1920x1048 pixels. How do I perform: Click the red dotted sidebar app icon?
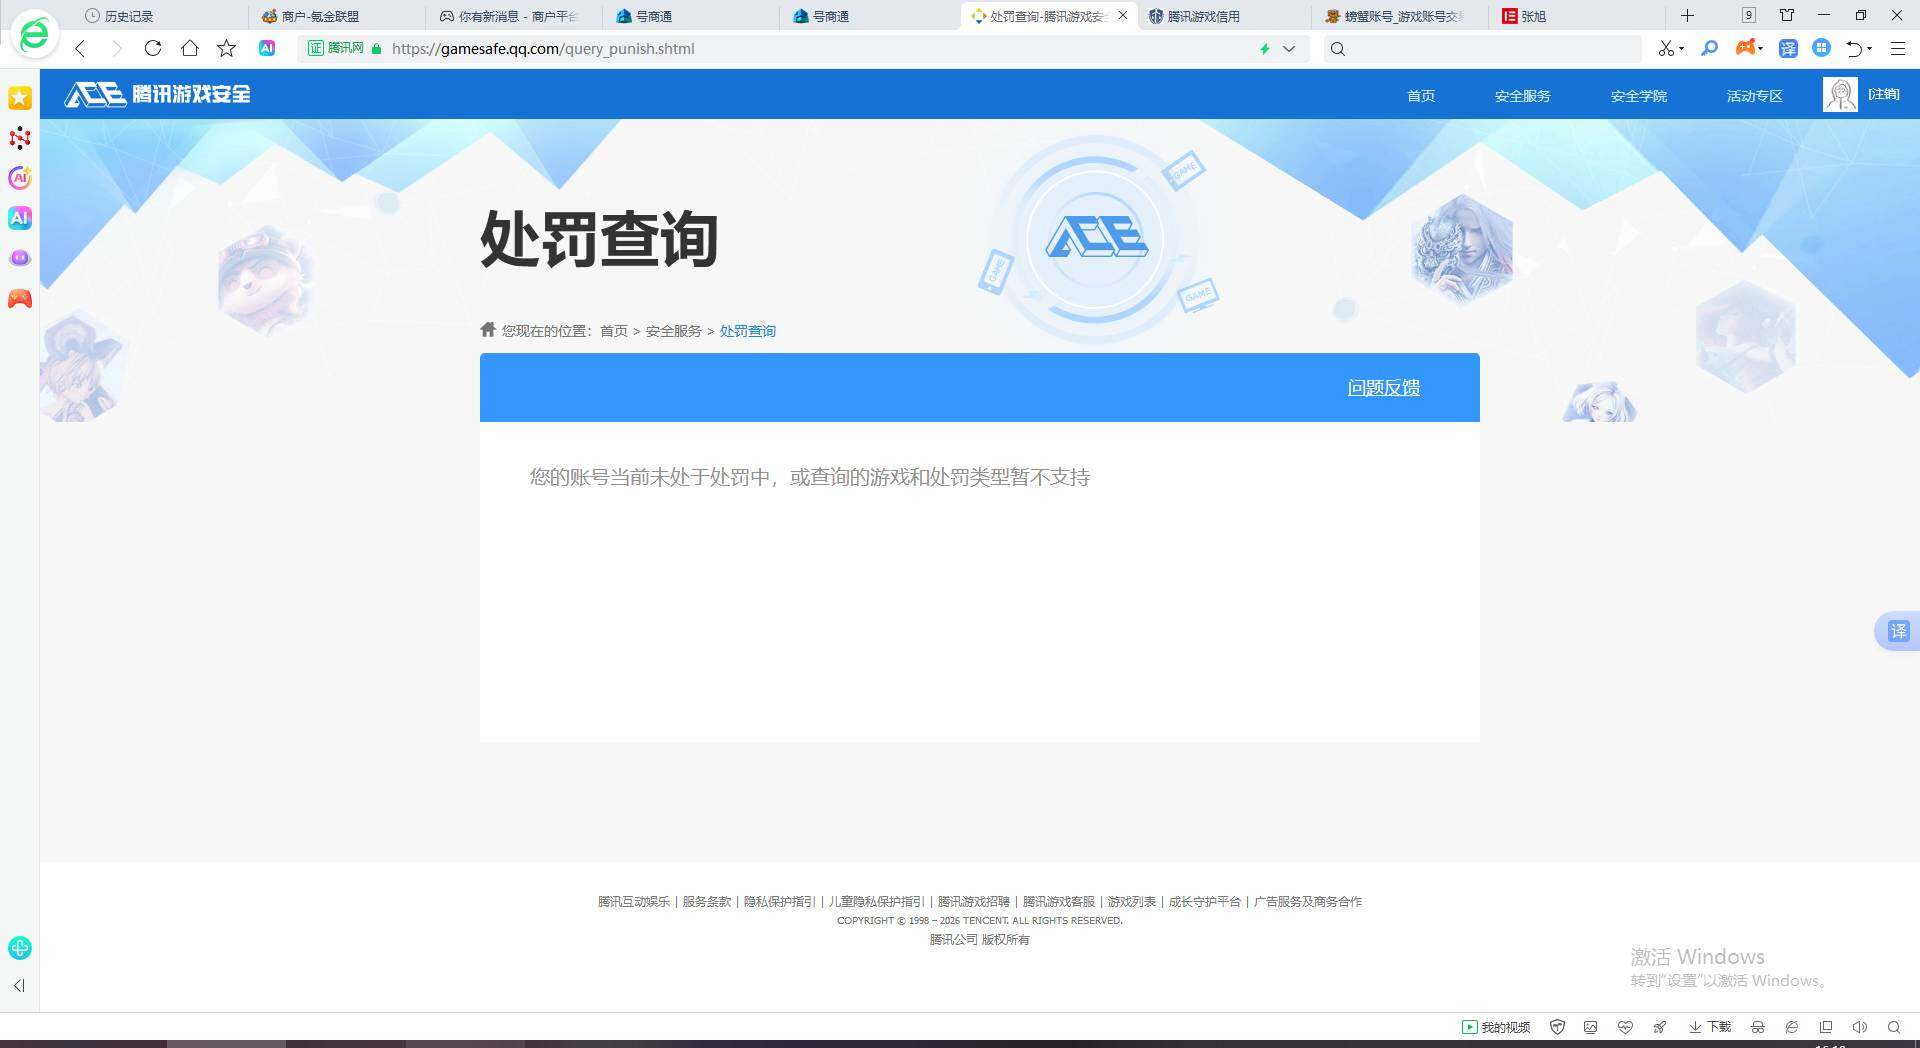coord(20,138)
